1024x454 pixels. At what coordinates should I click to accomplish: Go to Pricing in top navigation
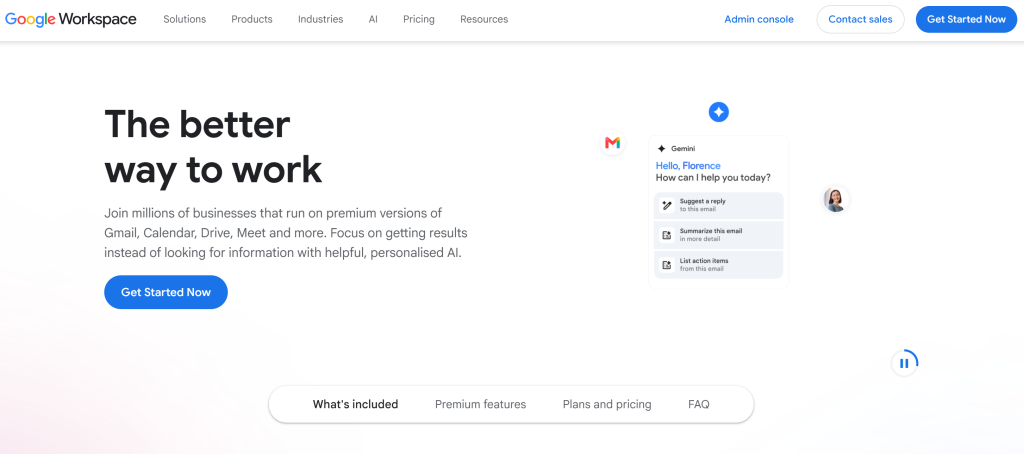[419, 20]
